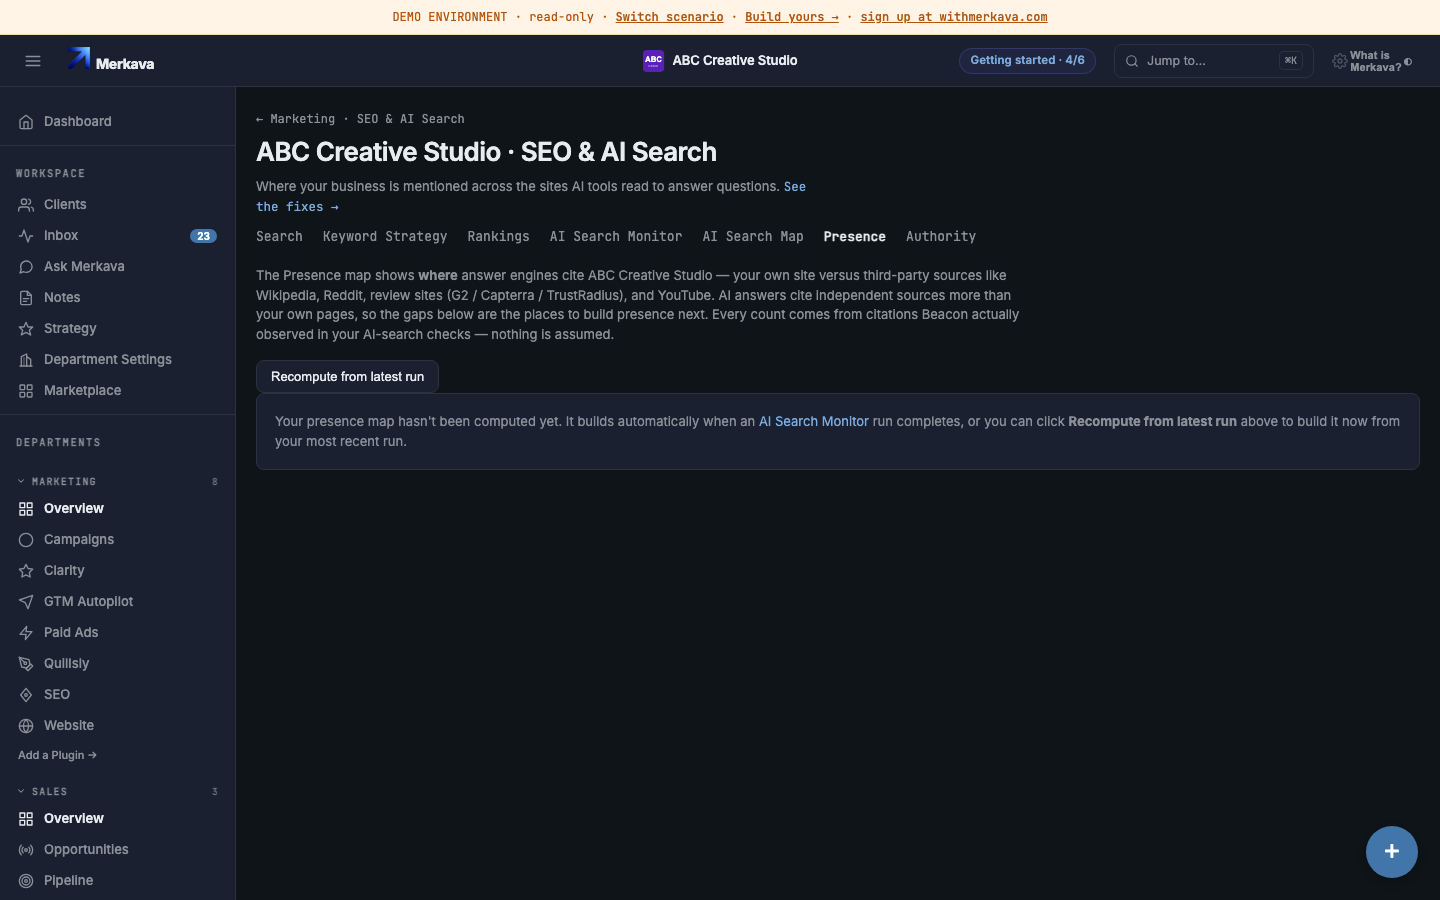Click the Sales Overview grid icon
This screenshot has width=1440, height=900.
tap(26, 819)
